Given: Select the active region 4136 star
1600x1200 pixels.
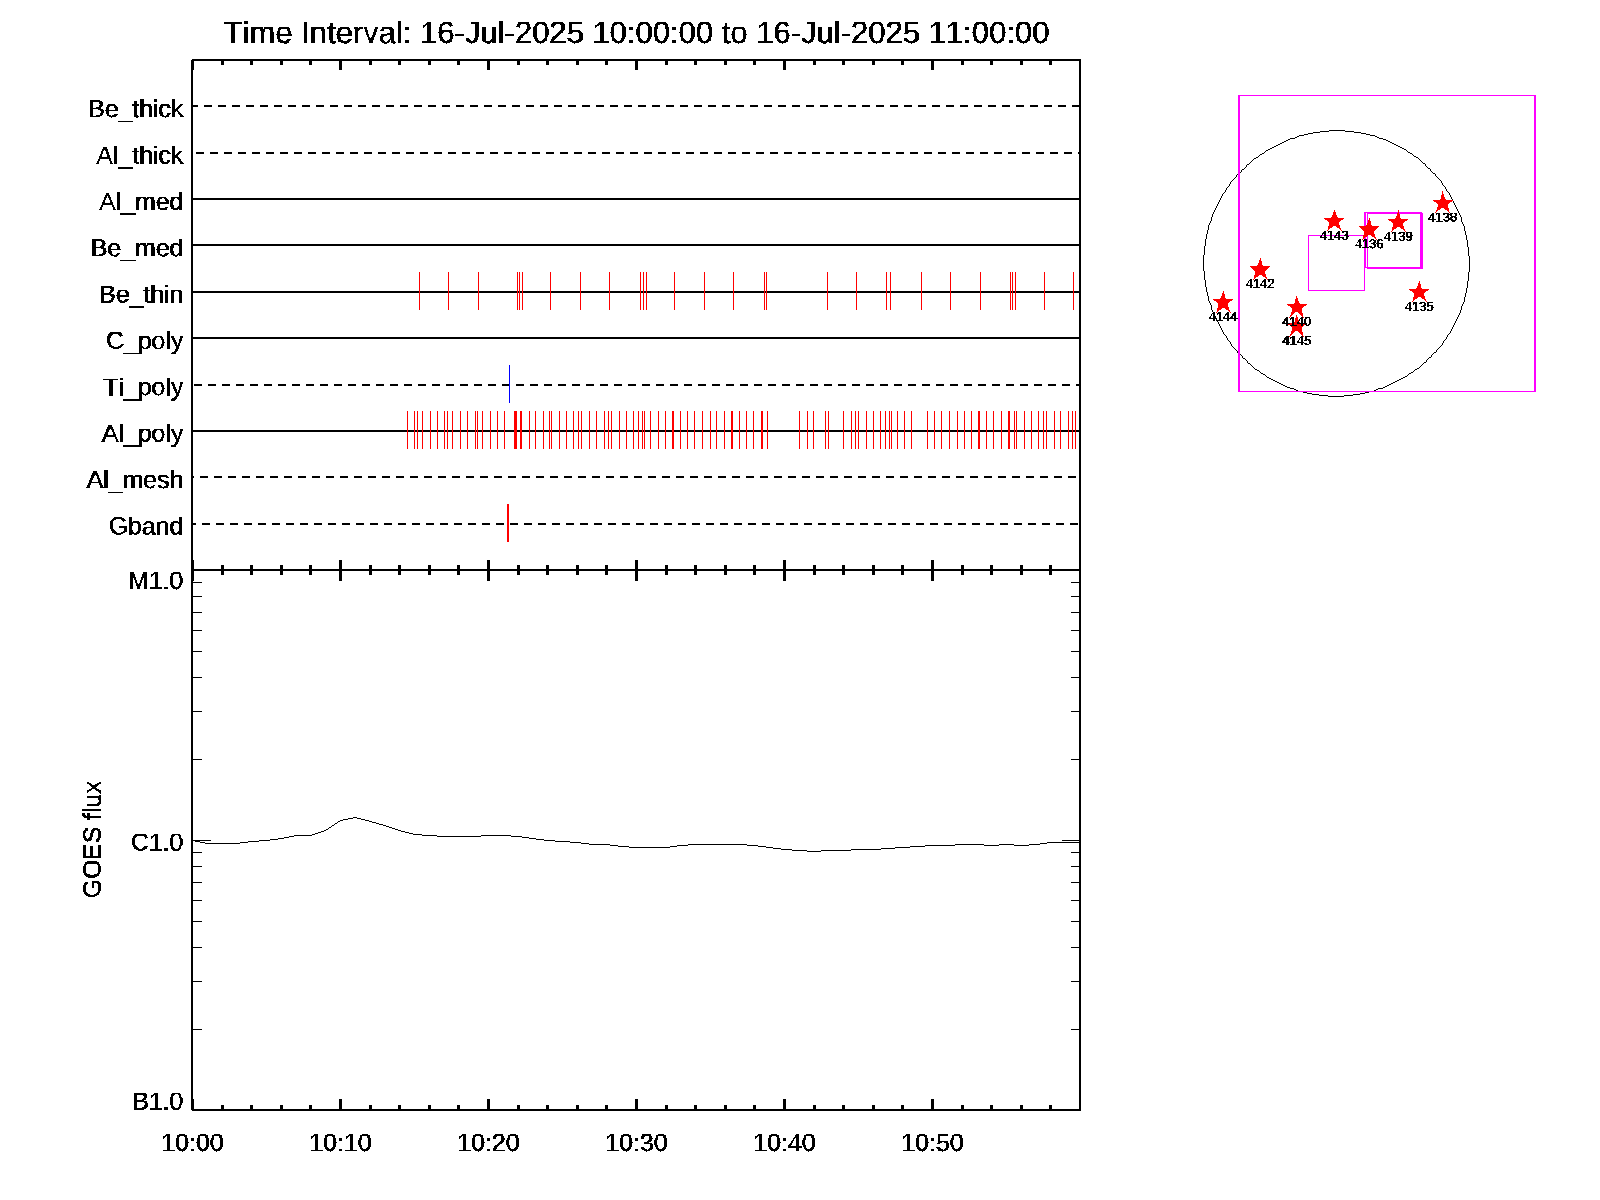Looking at the screenshot, I should click(x=1369, y=230).
